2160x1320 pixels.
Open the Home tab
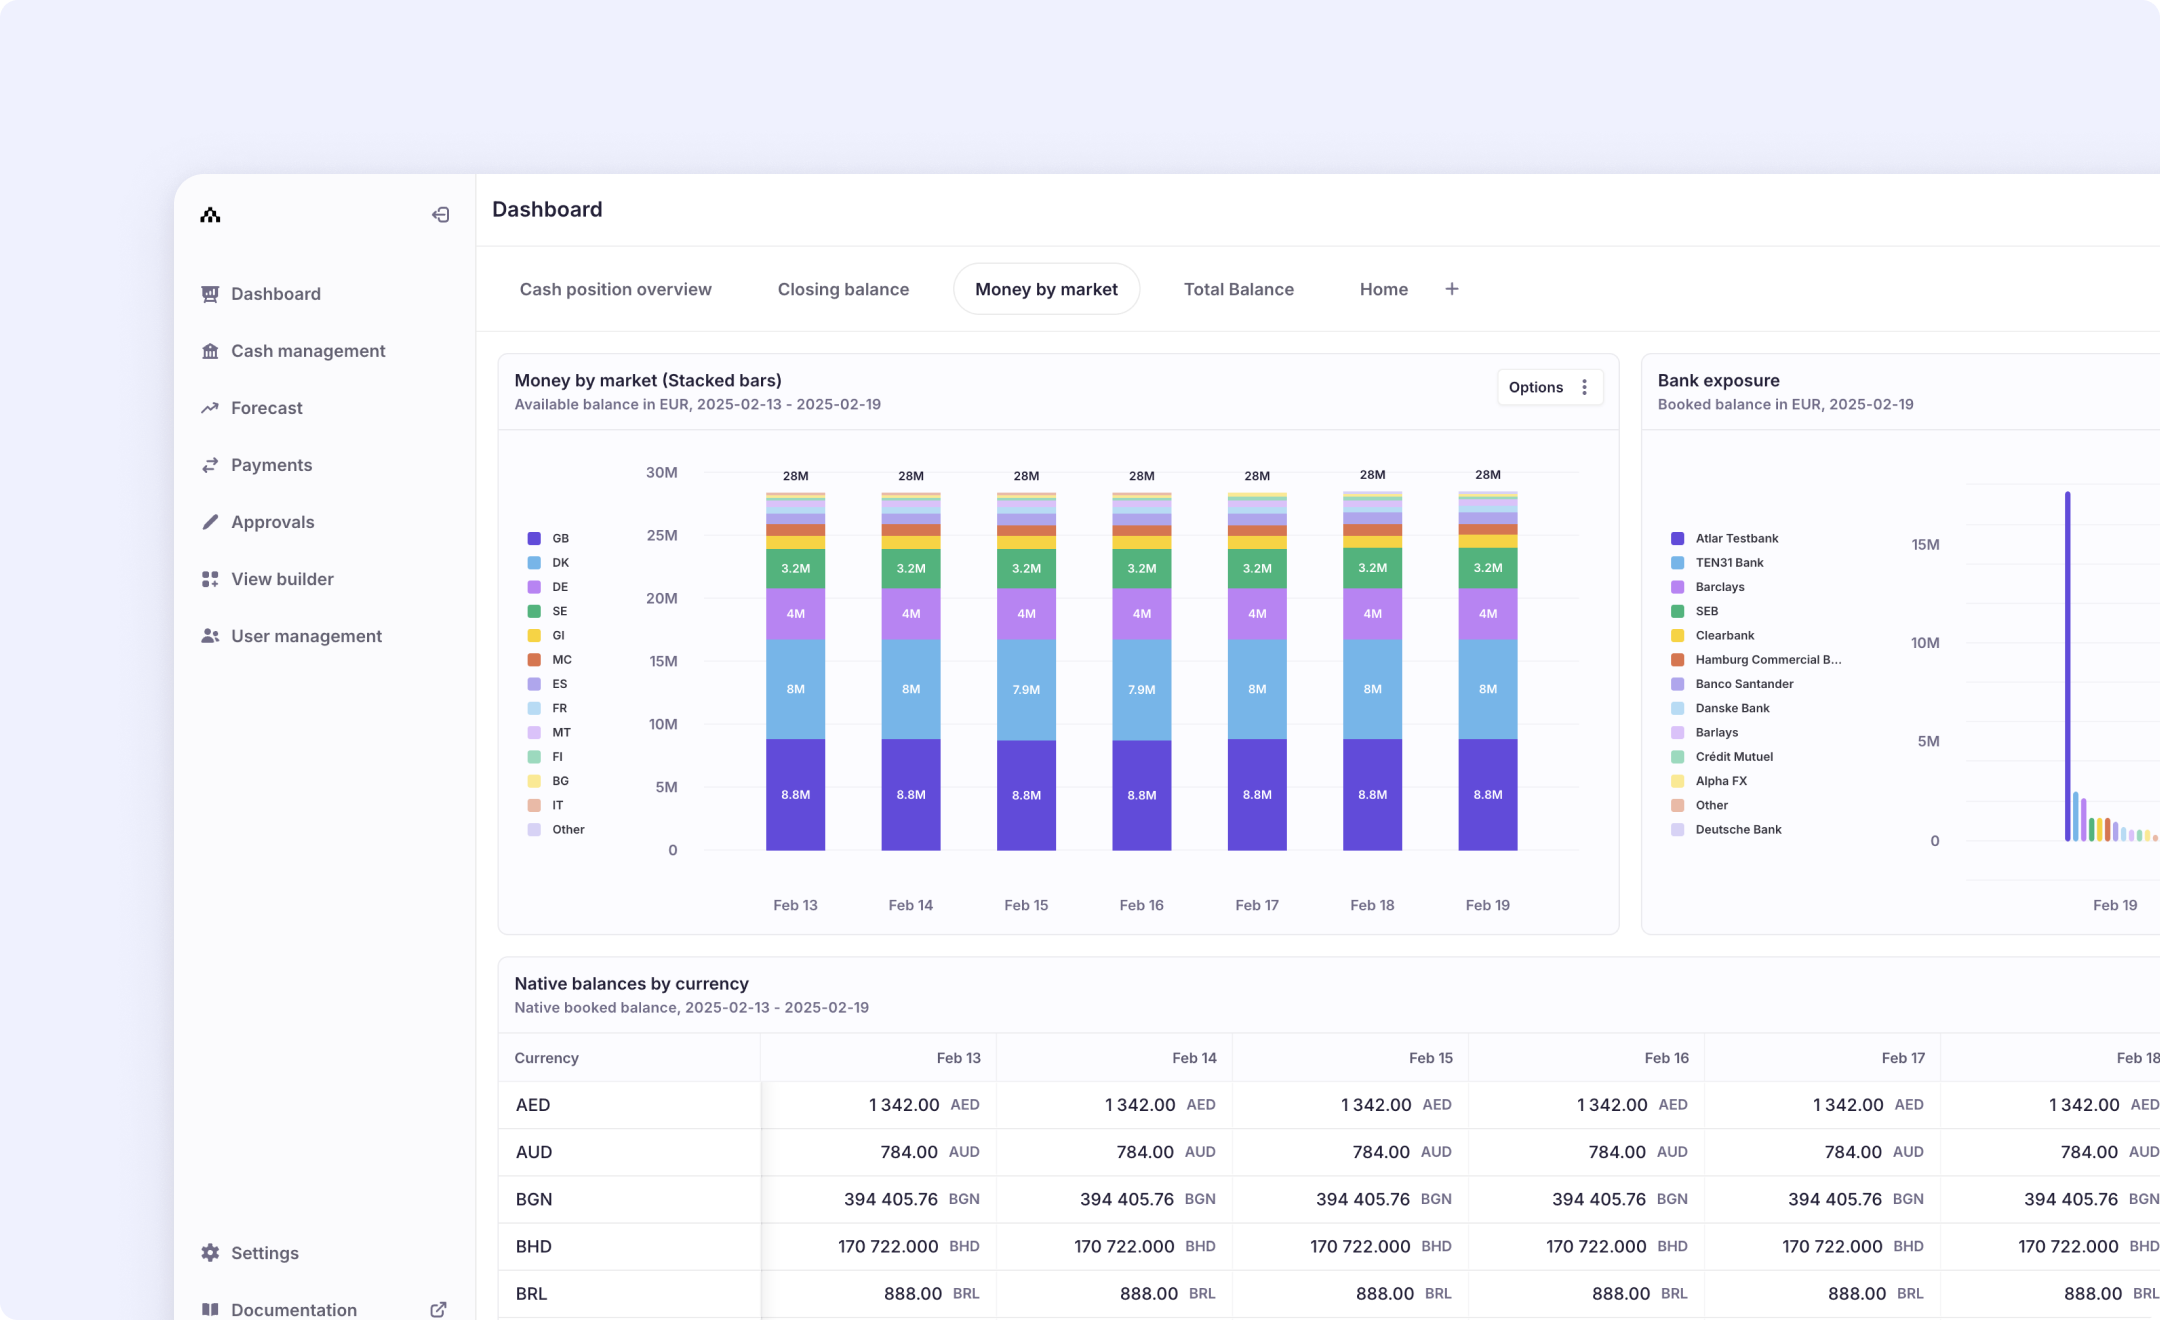point(1383,289)
